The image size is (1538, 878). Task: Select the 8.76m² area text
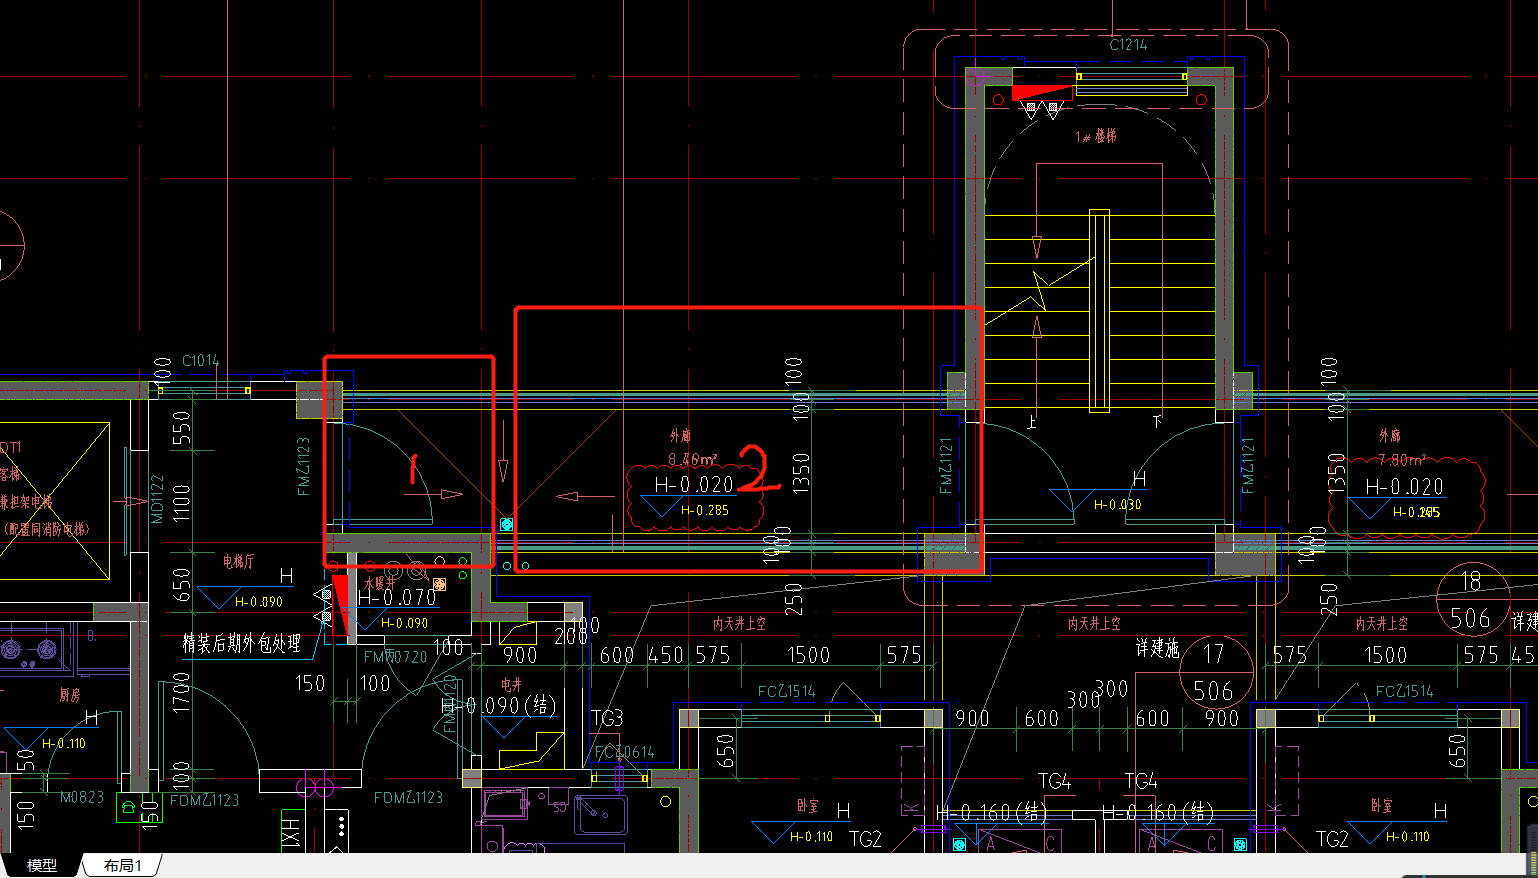pyautogui.click(x=693, y=460)
